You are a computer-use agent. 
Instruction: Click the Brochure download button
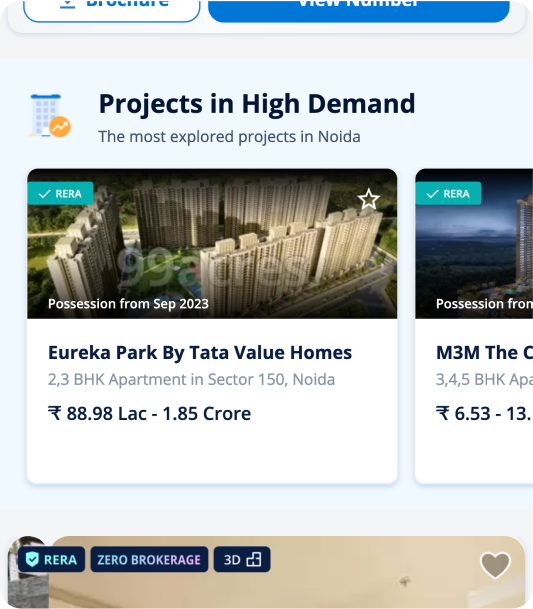[112, 11]
